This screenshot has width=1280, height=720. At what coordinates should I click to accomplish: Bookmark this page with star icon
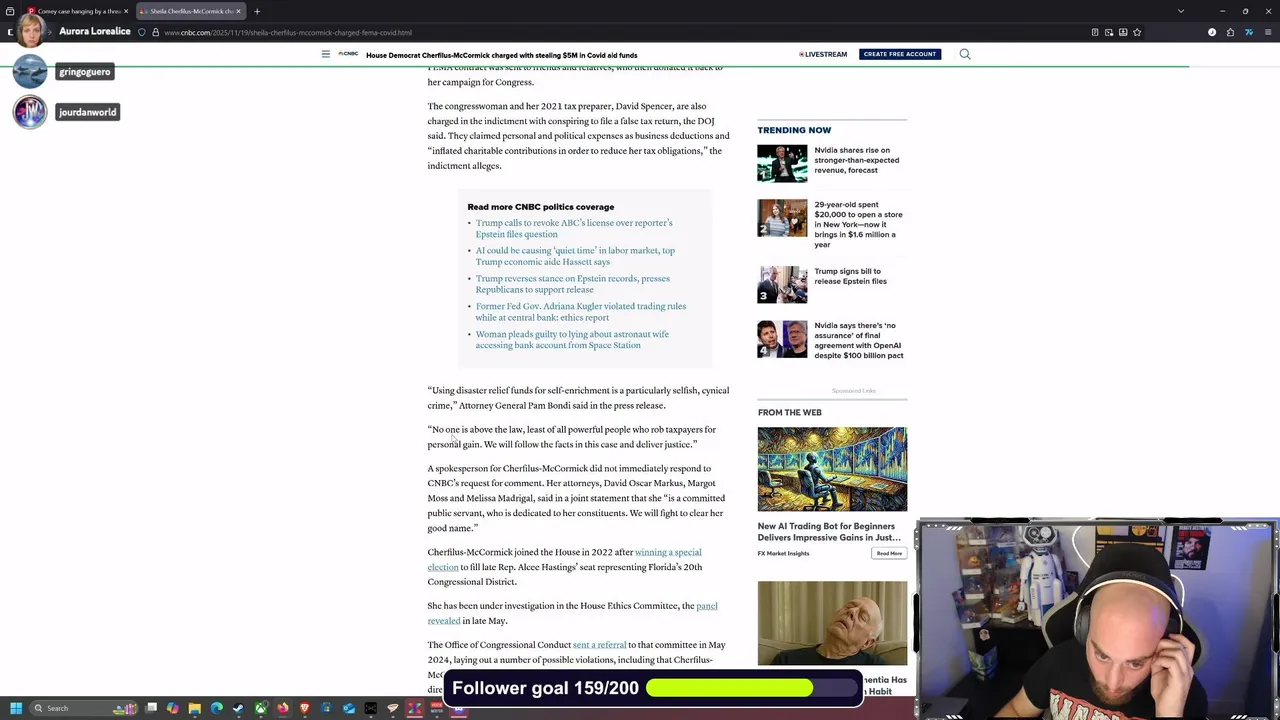(x=1137, y=32)
